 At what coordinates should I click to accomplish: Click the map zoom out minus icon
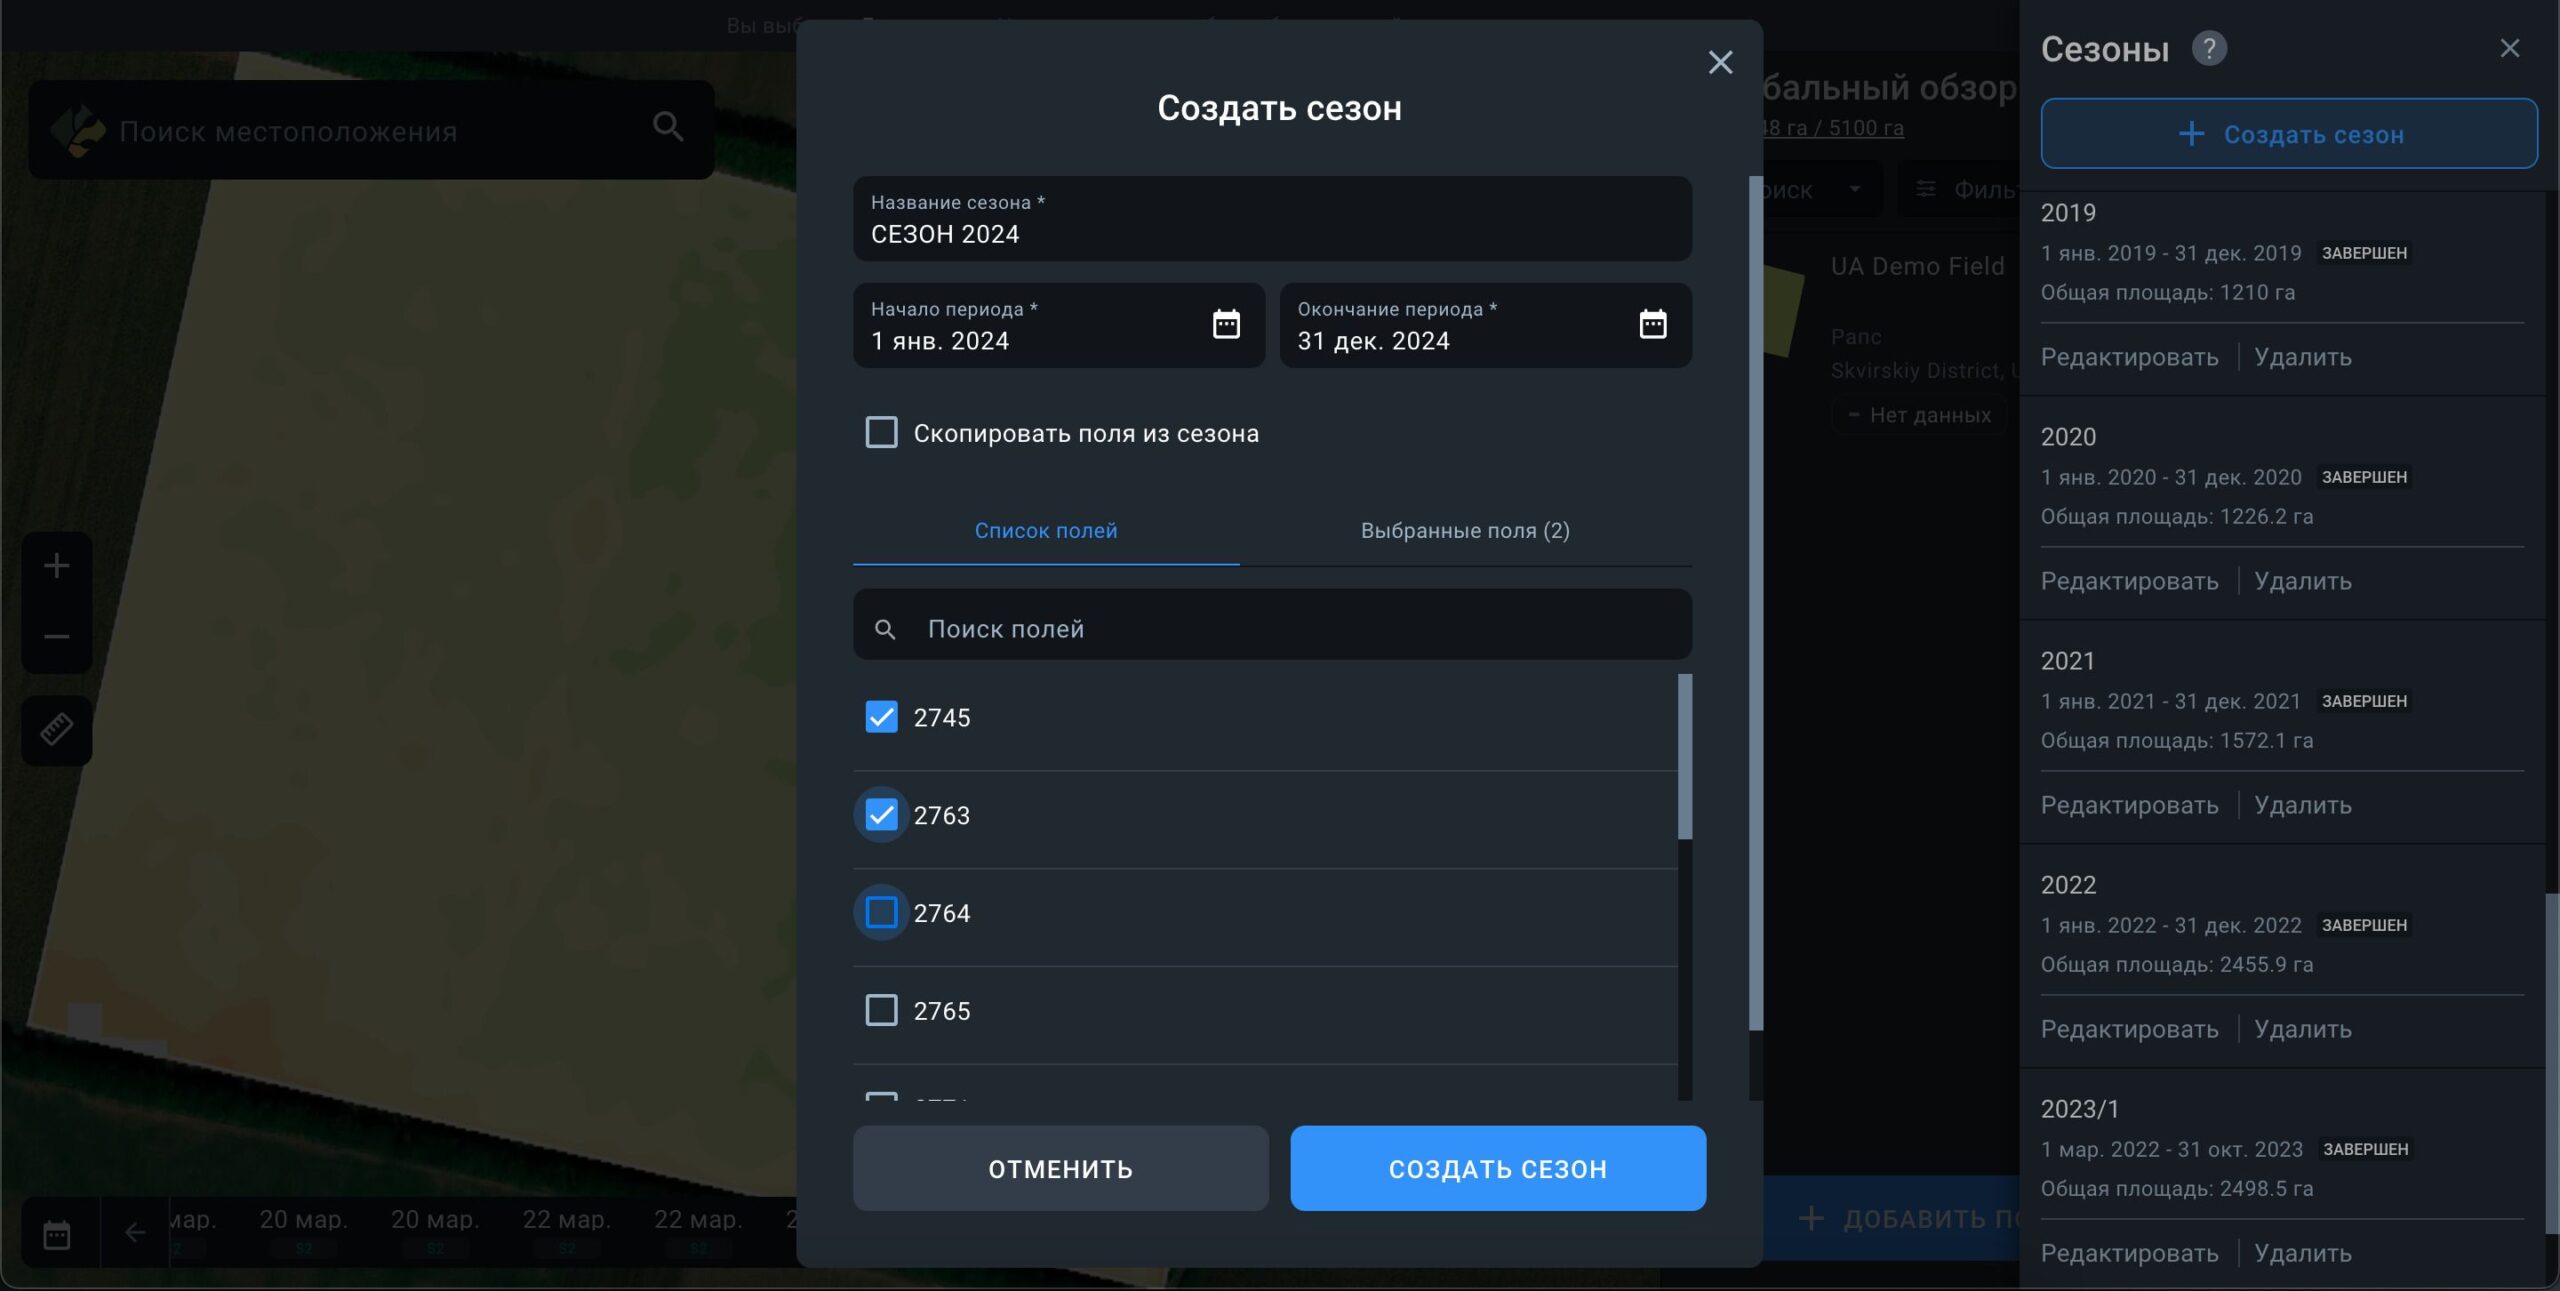pos(57,637)
